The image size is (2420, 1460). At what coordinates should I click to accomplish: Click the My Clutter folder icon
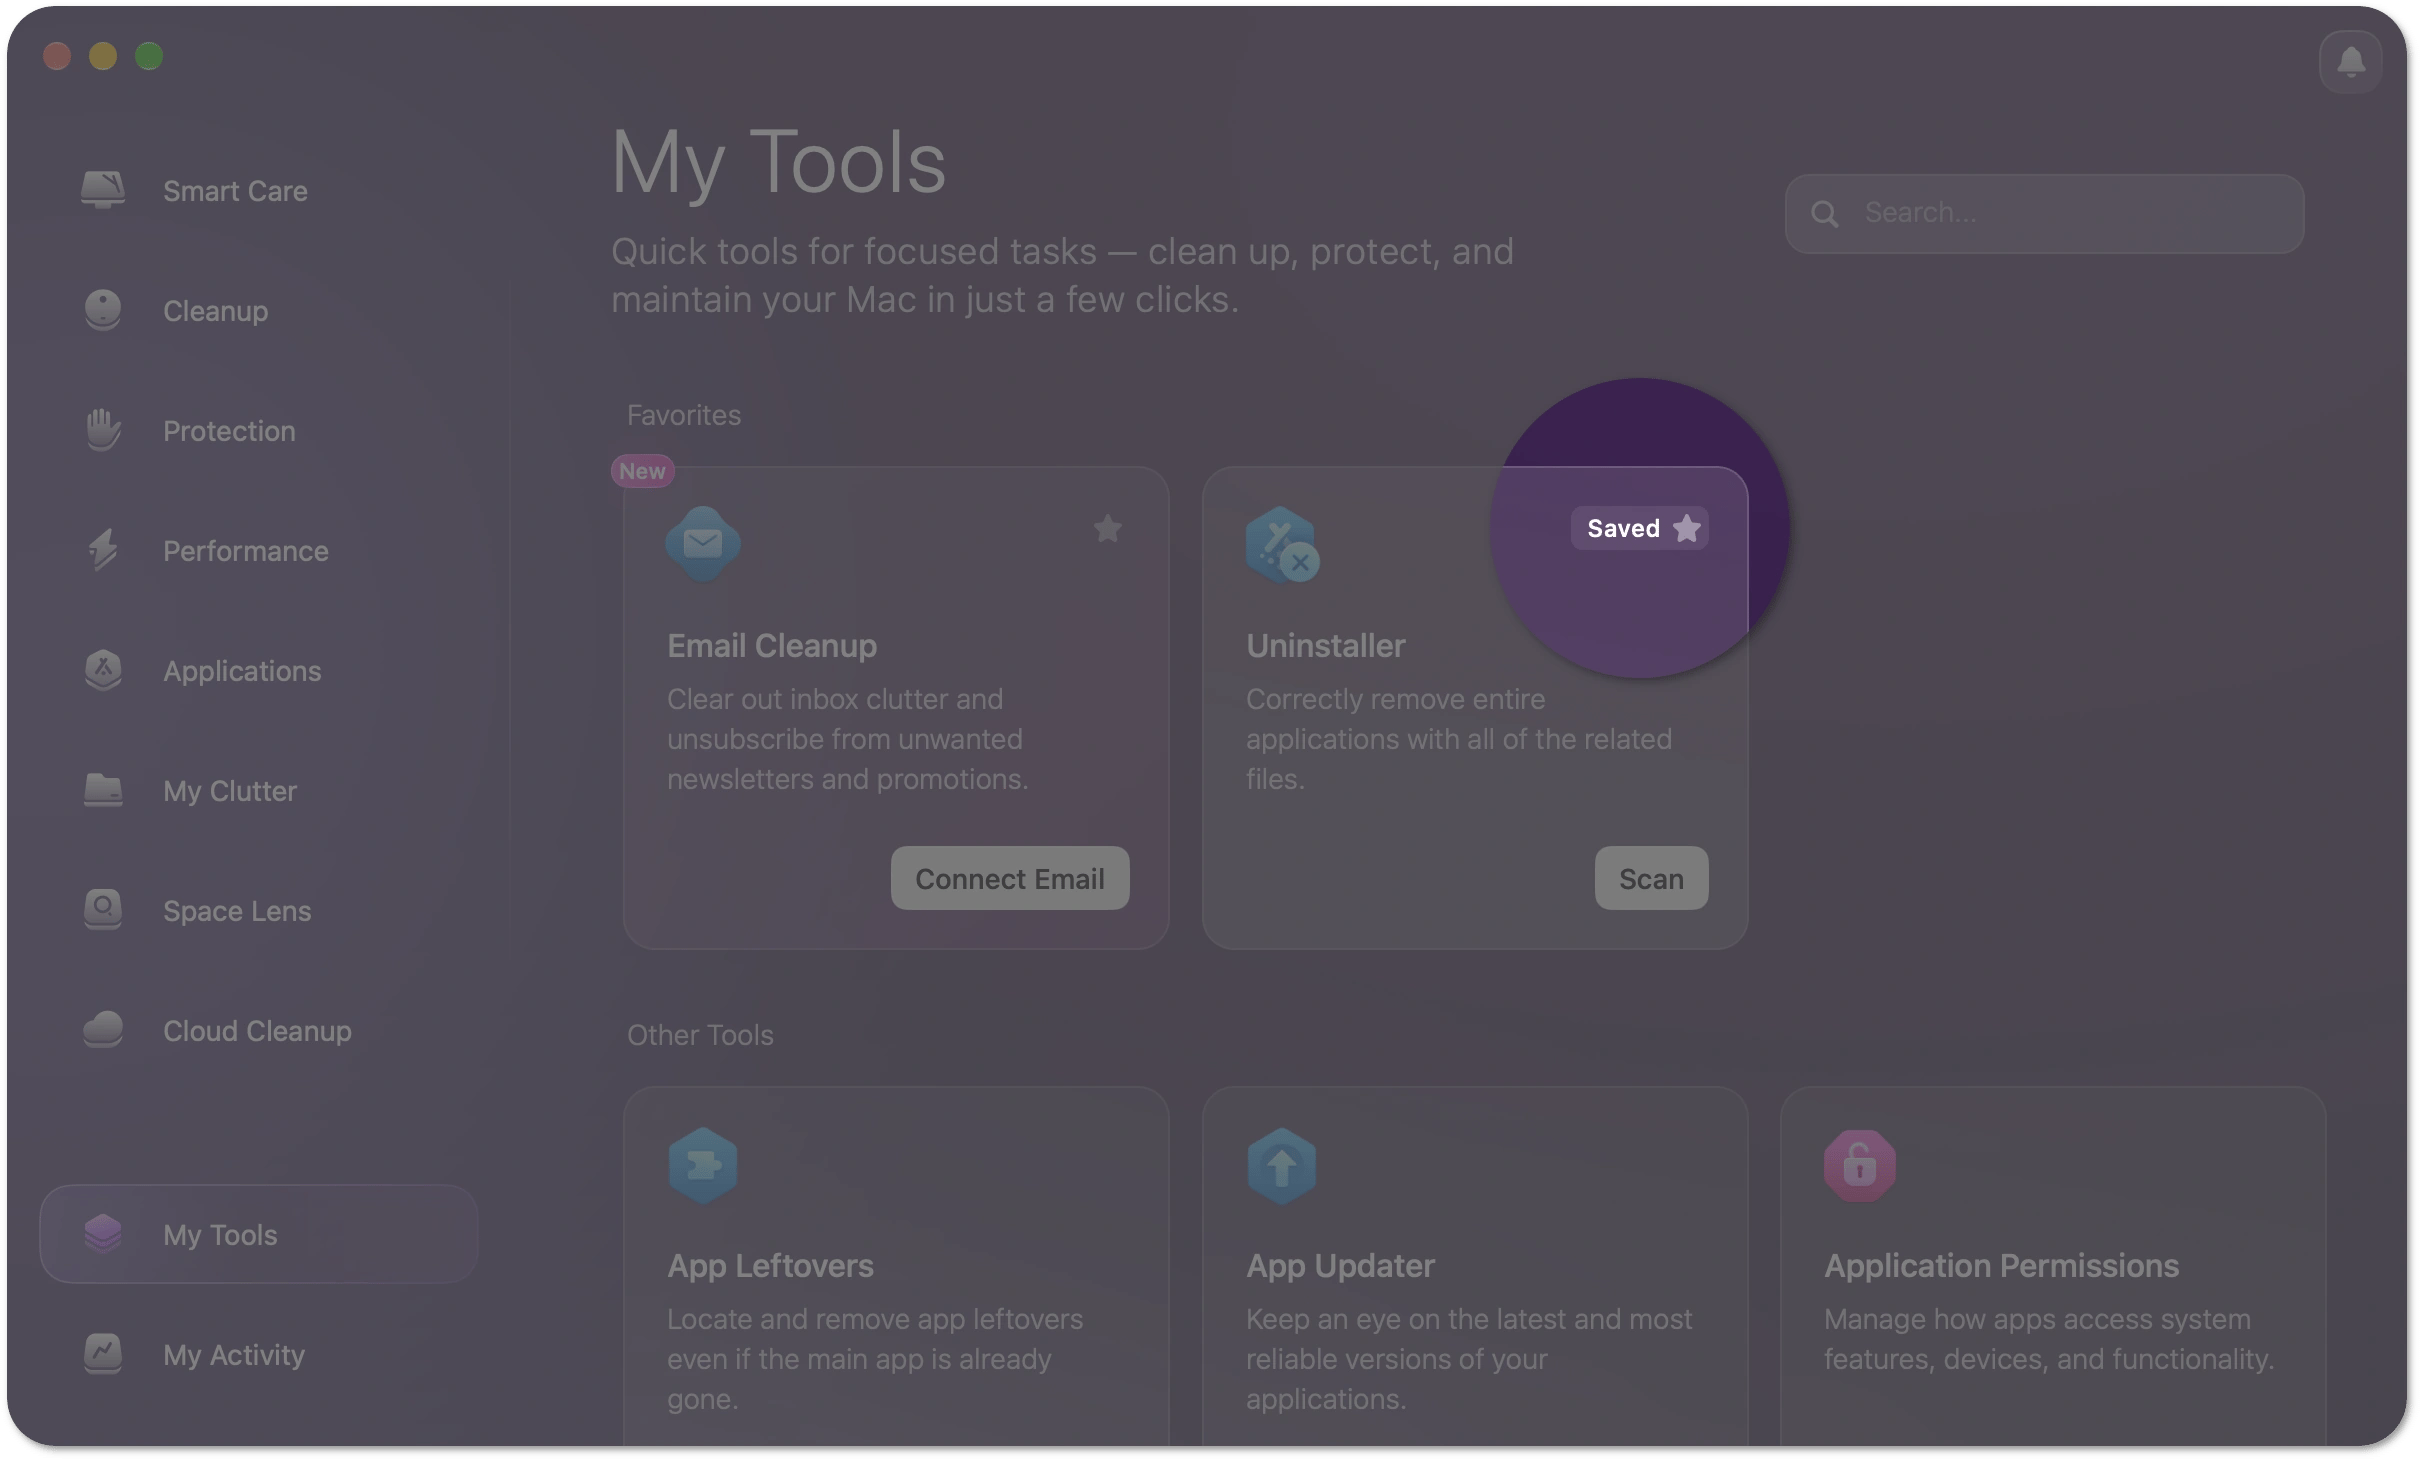coord(103,790)
